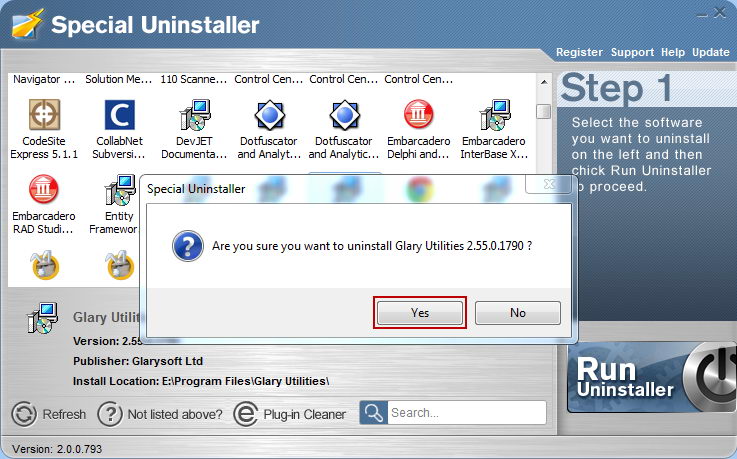The height and width of the screenshot is (459, 737).
Task: Click the program list scroll-up arrow
Action: [544, 82]
